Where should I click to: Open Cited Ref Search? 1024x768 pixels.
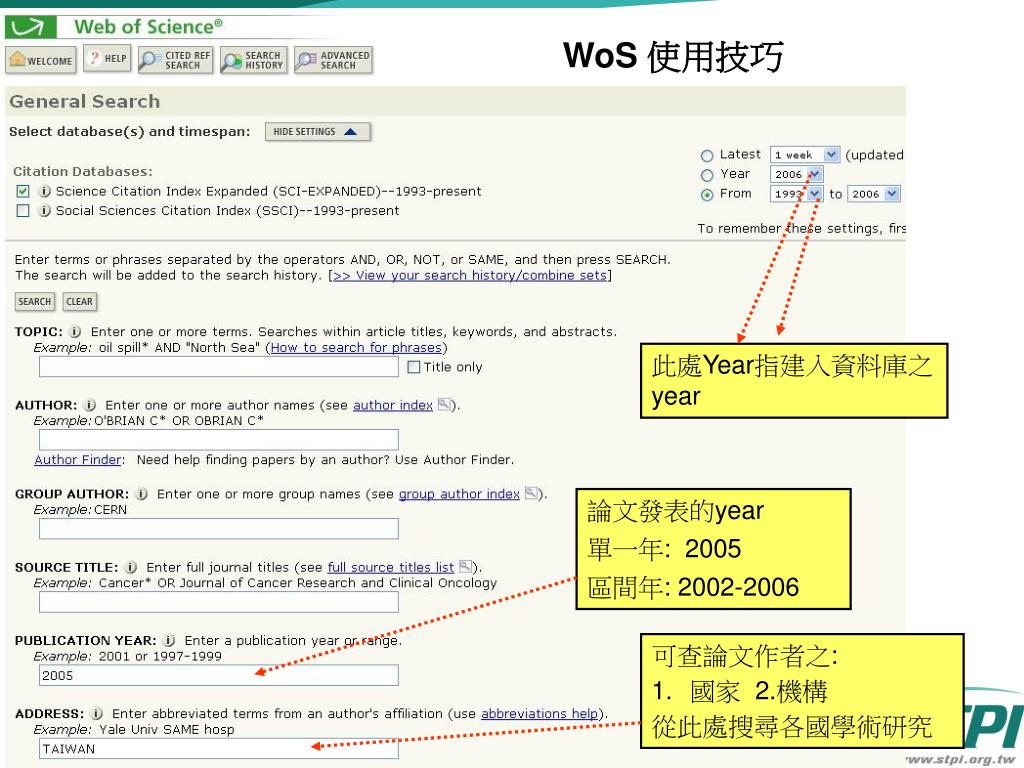point(175,60)
